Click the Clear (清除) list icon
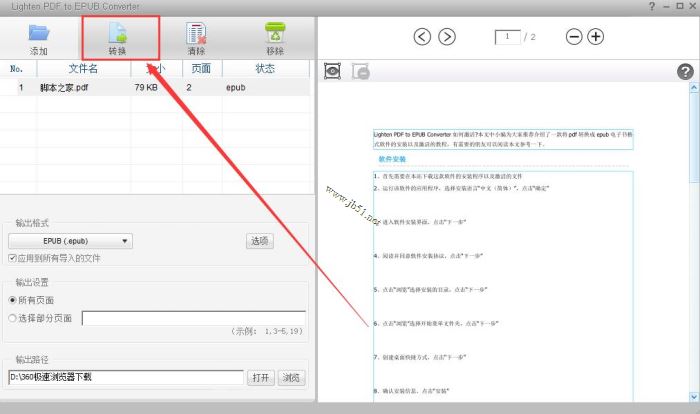Image resolution: width=700 pixels, height=414 pixels. [196, 33]
